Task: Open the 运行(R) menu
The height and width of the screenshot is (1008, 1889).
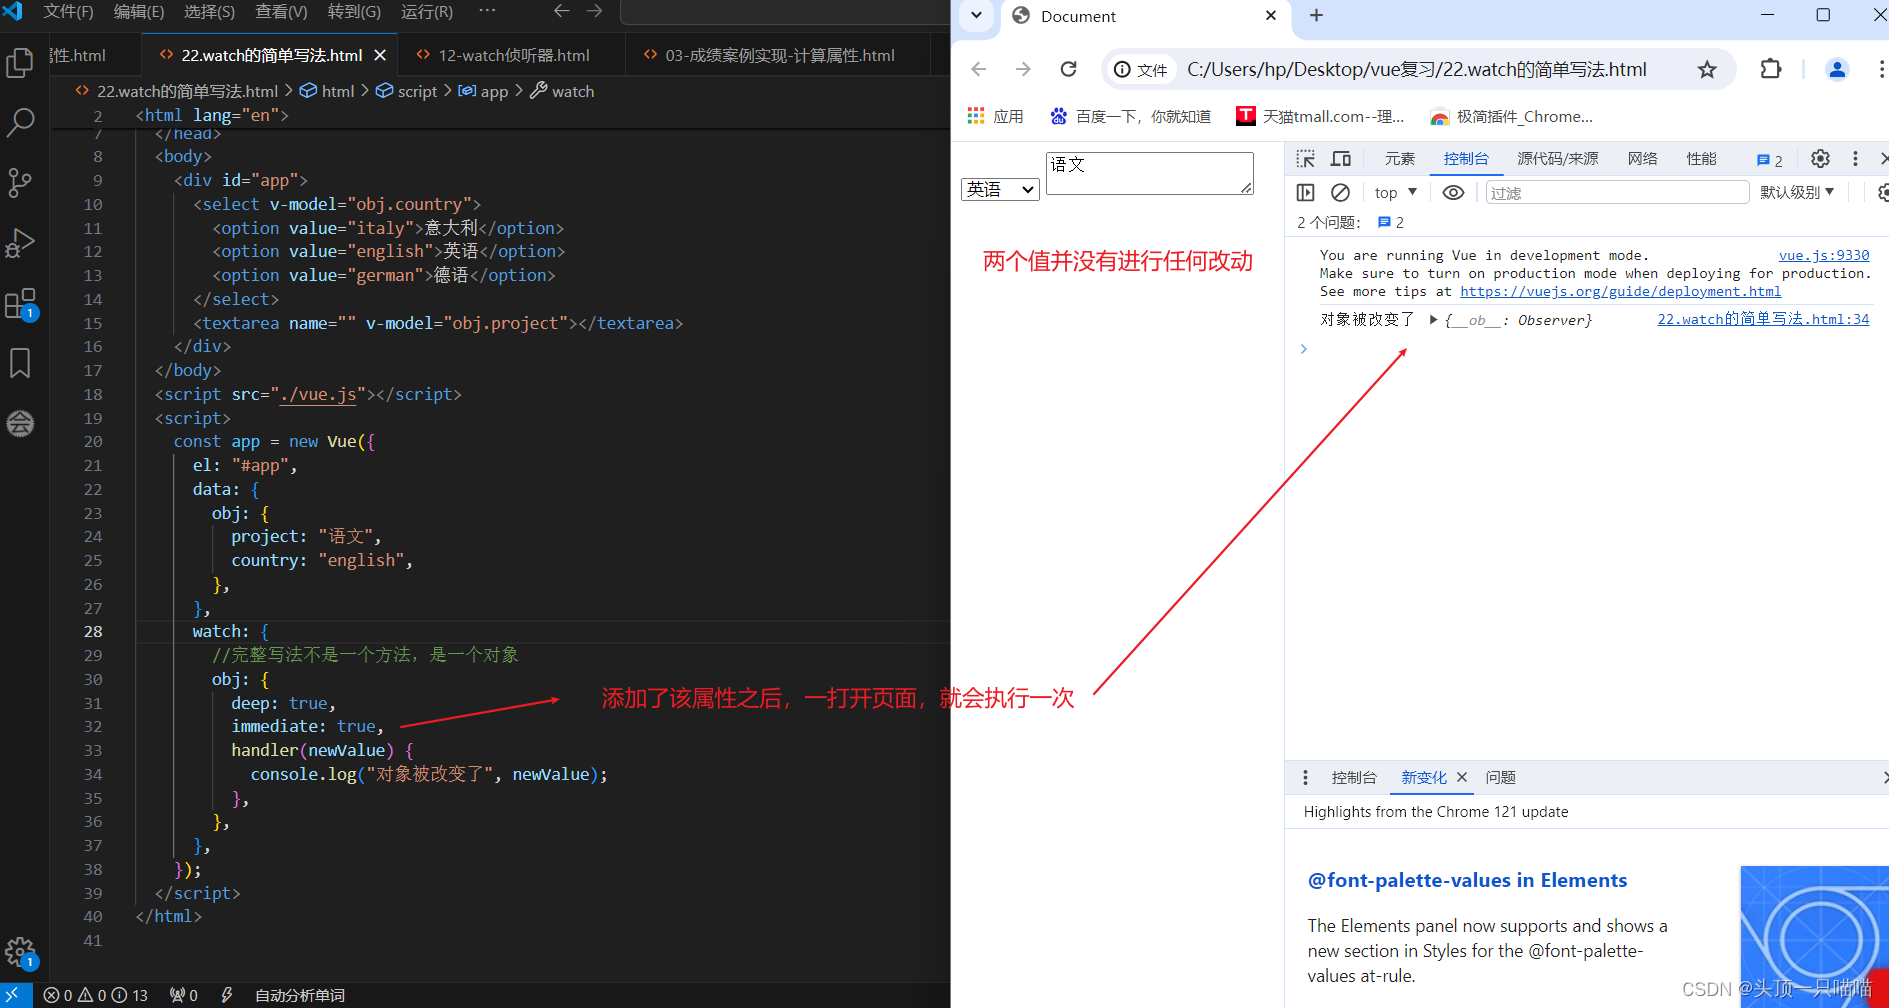Action: [427, 12]
